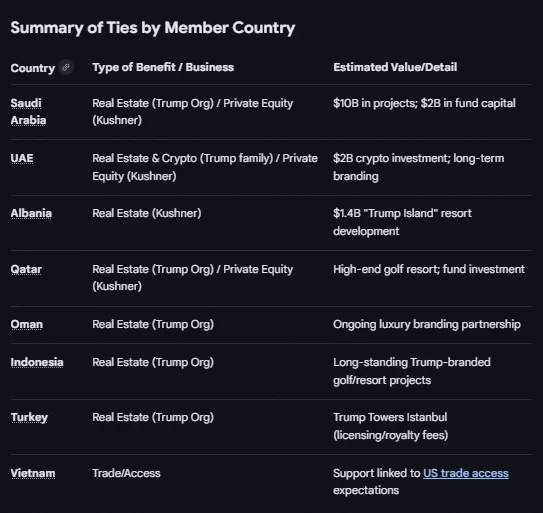Open the US trade access link

pyautogui.click(x=466, y=473)
